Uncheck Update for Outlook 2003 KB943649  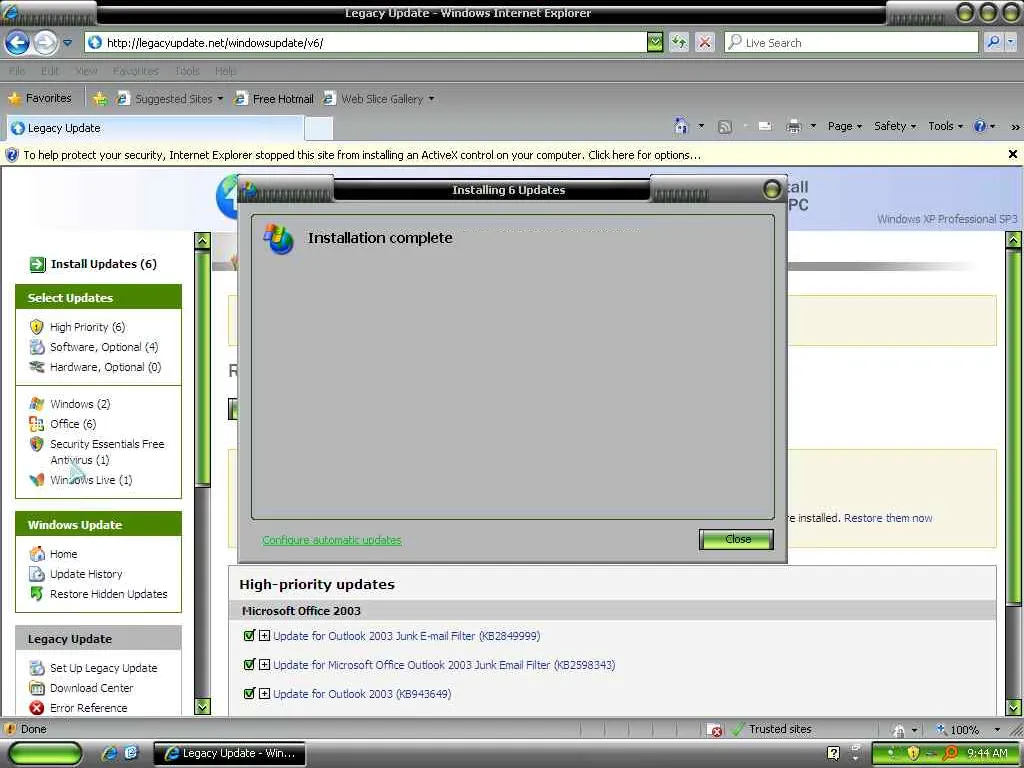(x=248, y=694)
